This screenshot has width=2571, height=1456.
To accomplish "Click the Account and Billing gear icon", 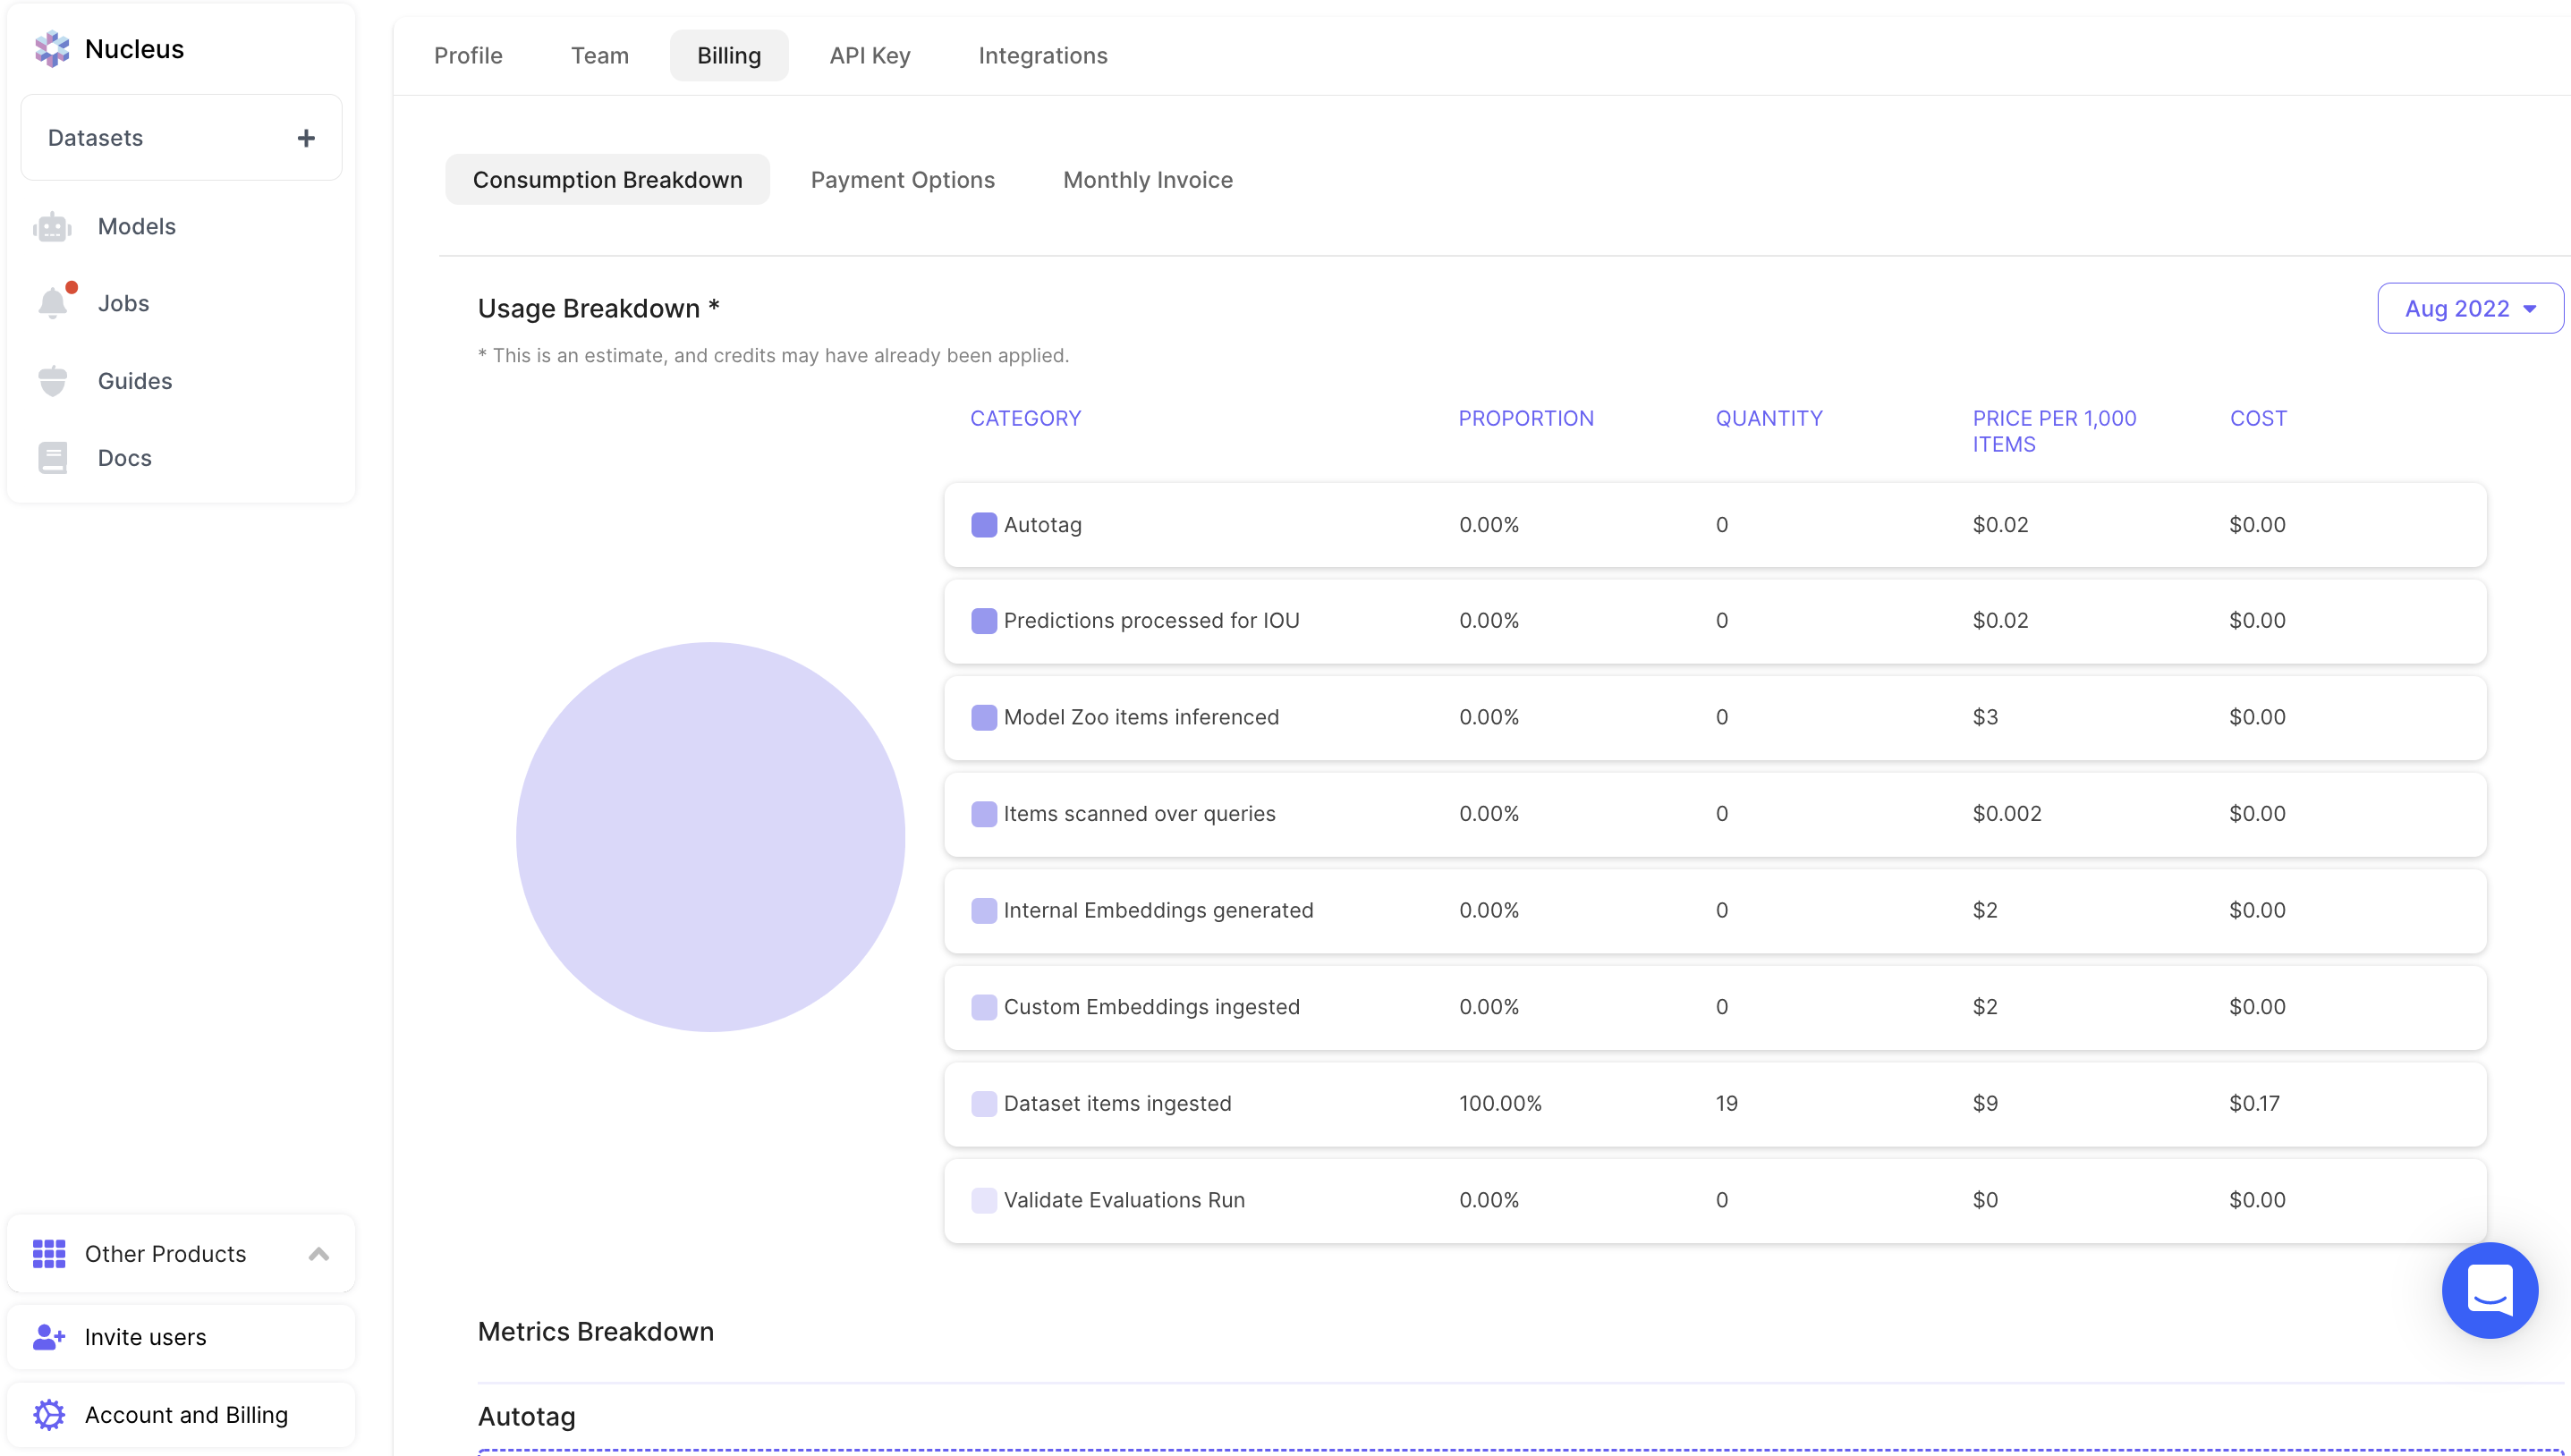I will pos(48,1414).
